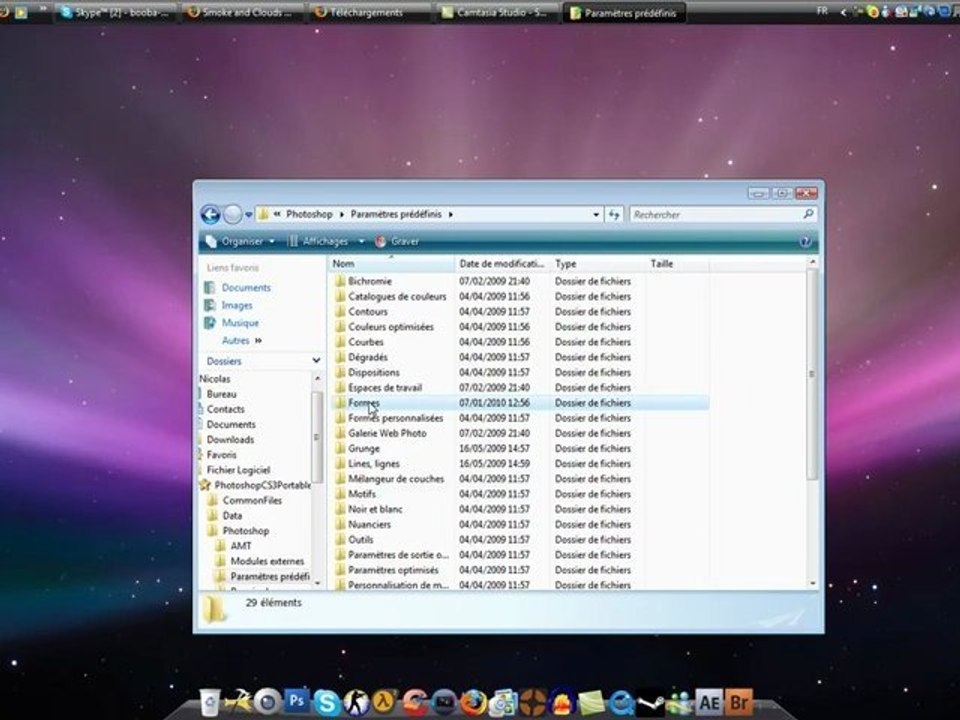Viewport: 960px width, 720px height.
Task: Sort by Type column header
Action: tap(599, 264)
